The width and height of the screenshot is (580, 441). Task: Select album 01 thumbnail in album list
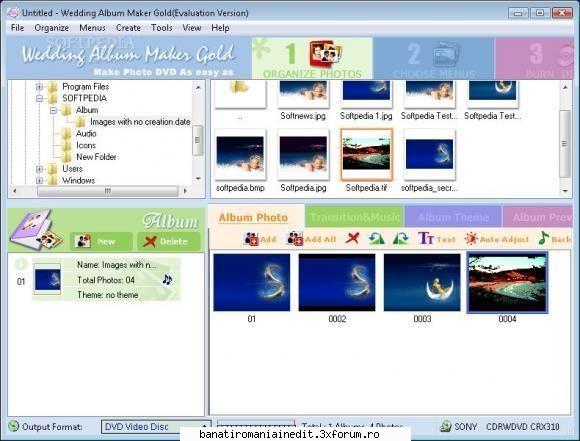(x=48, y=279)
